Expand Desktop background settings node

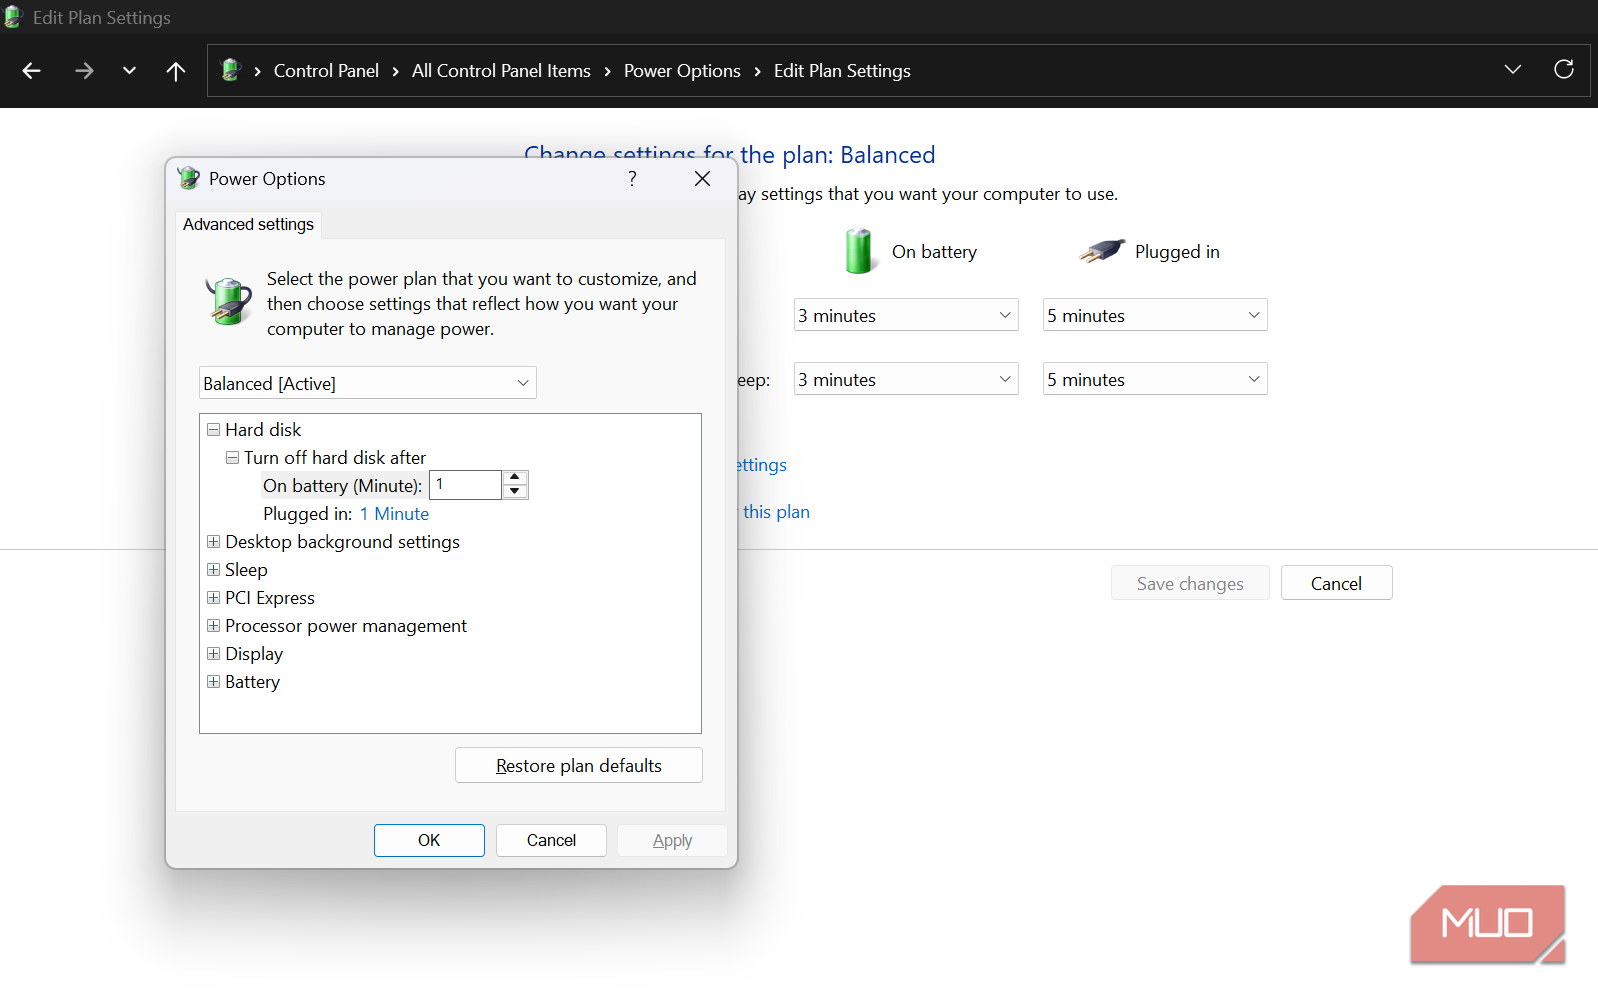click(x=213, y=541)
